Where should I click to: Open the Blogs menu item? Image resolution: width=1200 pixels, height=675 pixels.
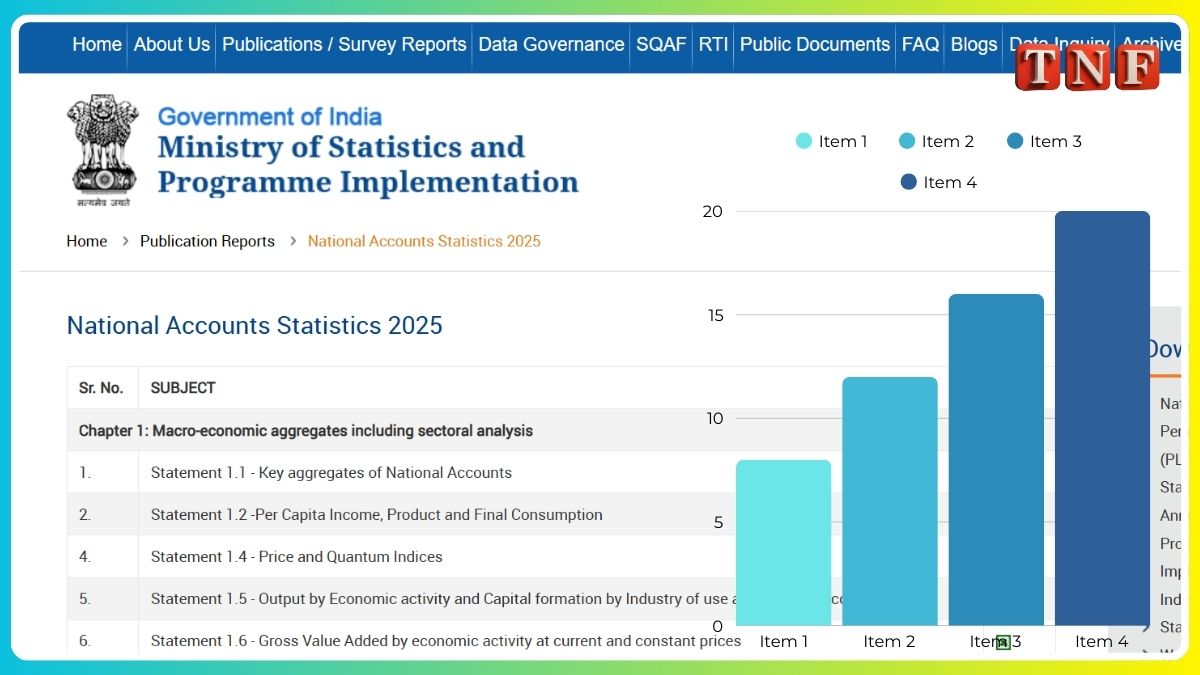(974, 45)
